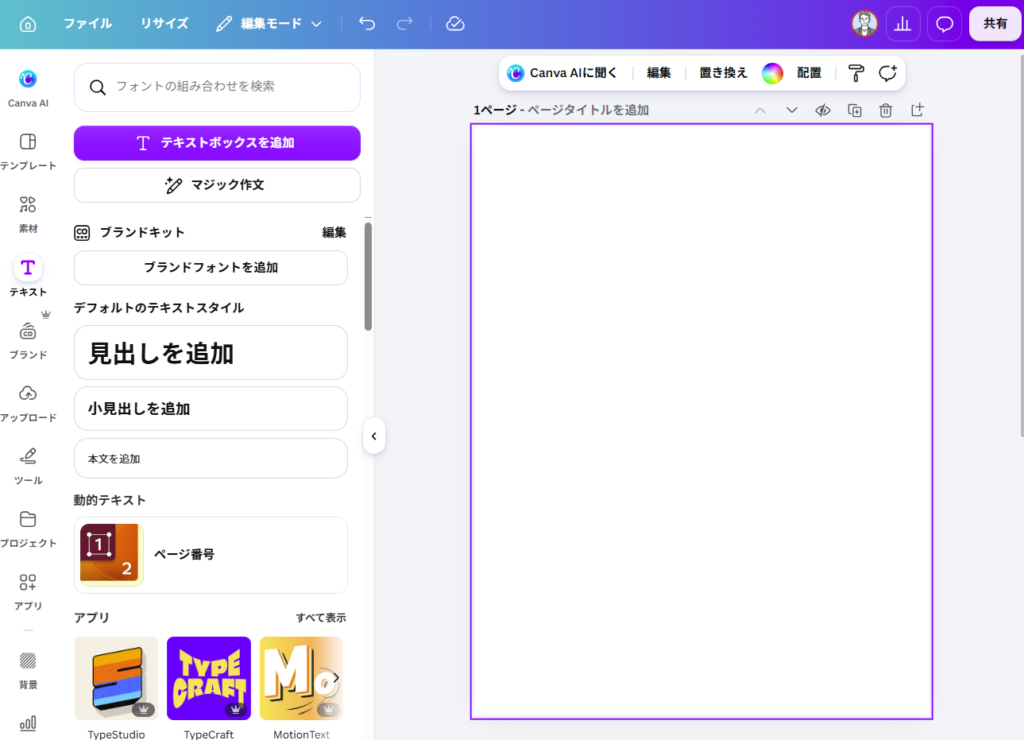Check the cloud save status icon

(x=455, y=24)
